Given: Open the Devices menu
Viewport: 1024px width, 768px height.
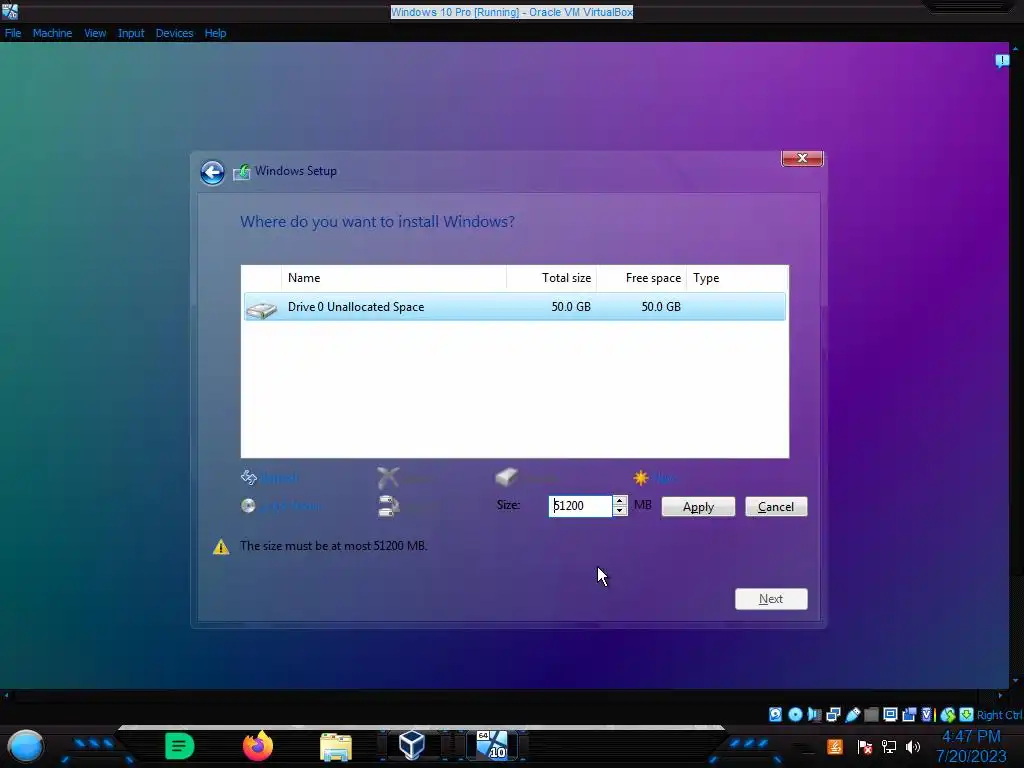Looking at the screenshot, I should pyautogui.click(x=174, y=33).
